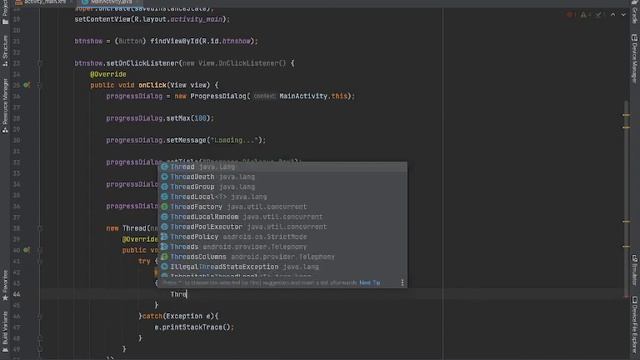The height and width of the screenshot is (360, 640).
Task: Click the third warning stripe marker near line 38
Action: [626, 222]
